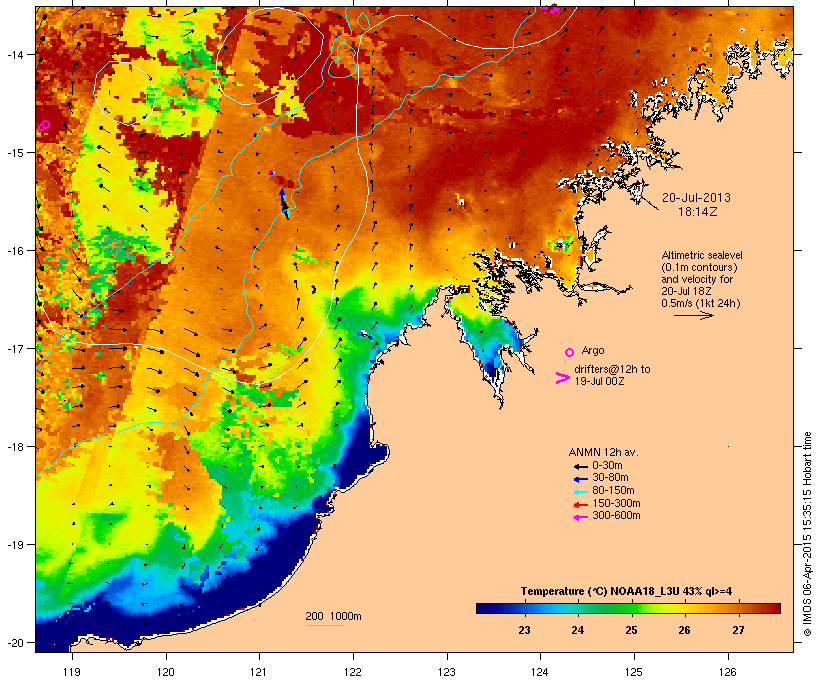Image resolution: width=820 pixels, height=680 pixels.
Task: Click the blue 30-80m legend arrow
Action: tap(580, 479)
